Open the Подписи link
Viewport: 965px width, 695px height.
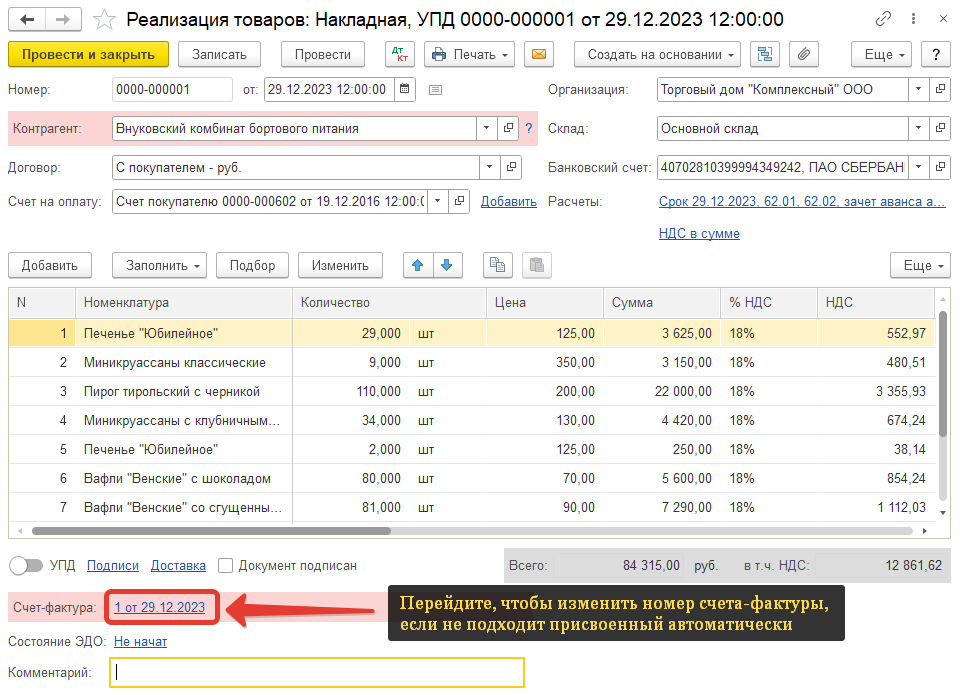point(113,565)
